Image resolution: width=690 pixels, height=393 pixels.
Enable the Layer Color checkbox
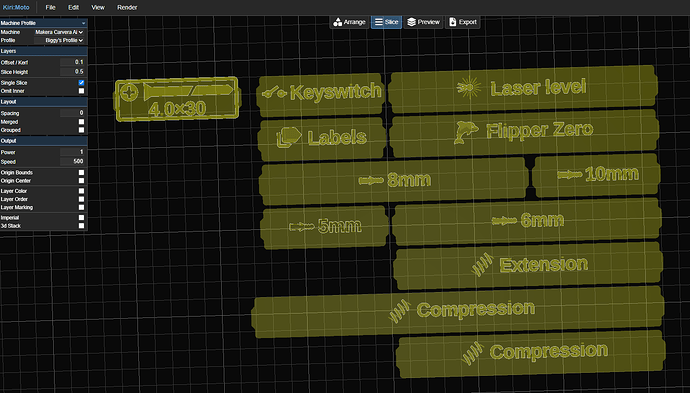tap(81, 191)
